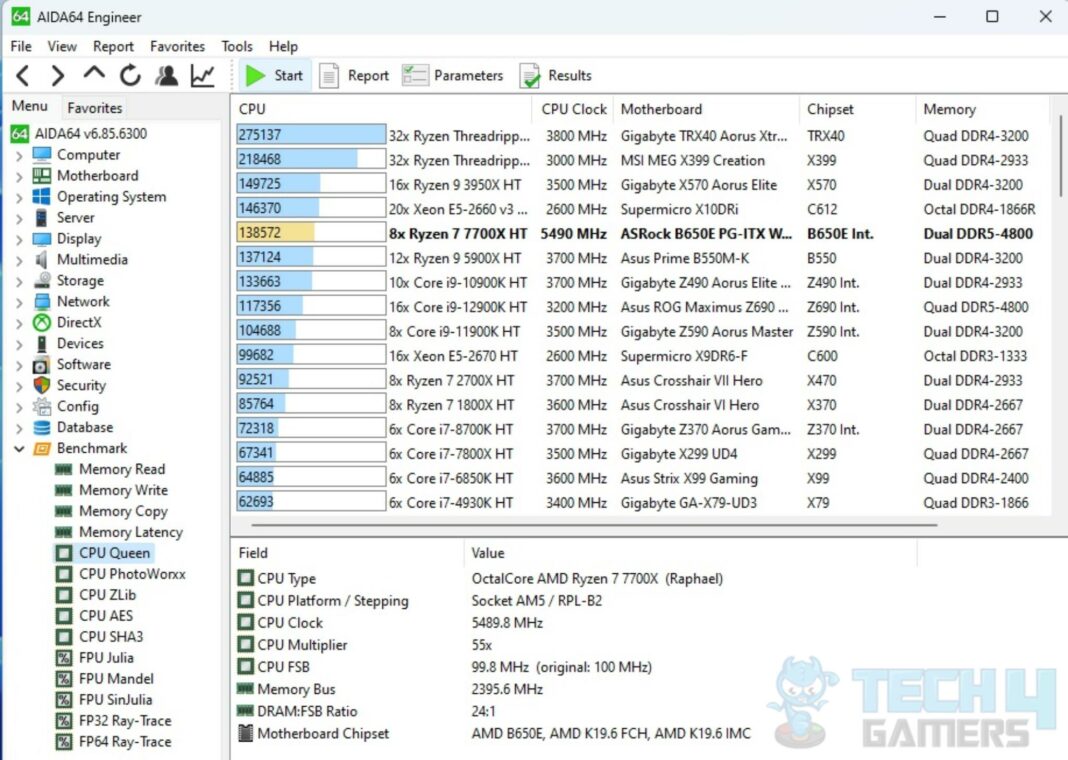Click the Refresh toolbar icon

[130, 76]
